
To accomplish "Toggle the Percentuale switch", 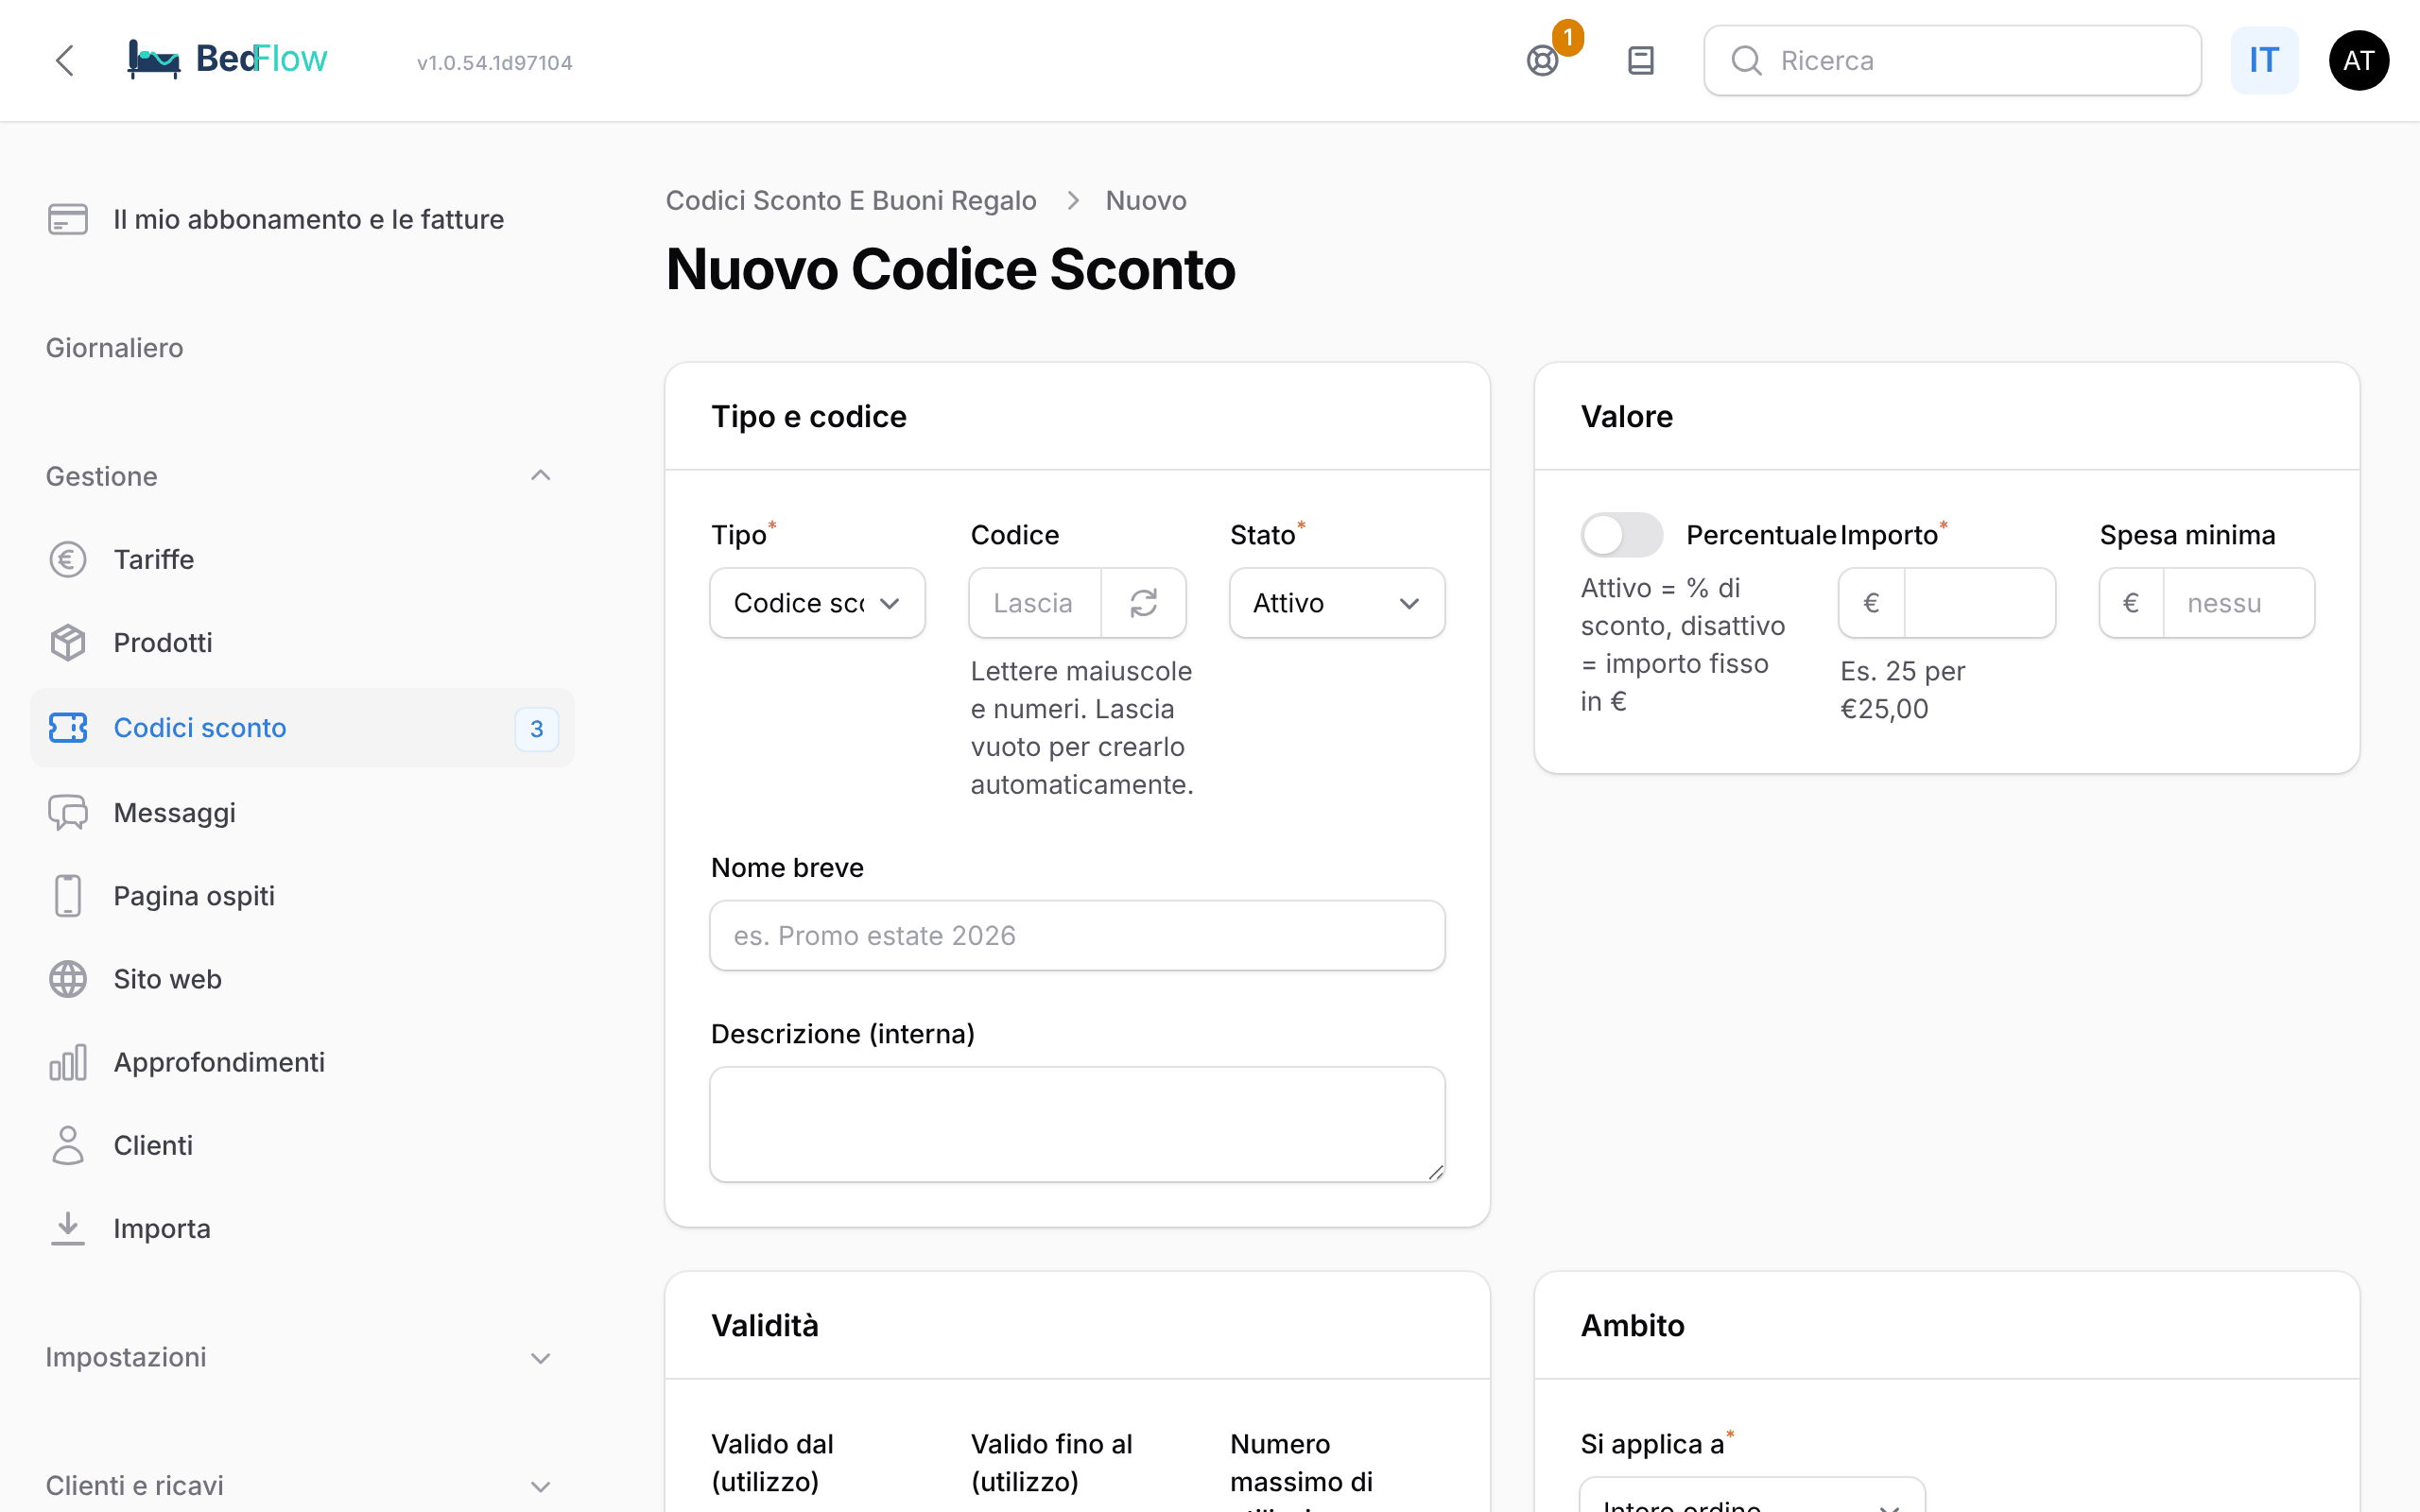I will point(1621,535).
